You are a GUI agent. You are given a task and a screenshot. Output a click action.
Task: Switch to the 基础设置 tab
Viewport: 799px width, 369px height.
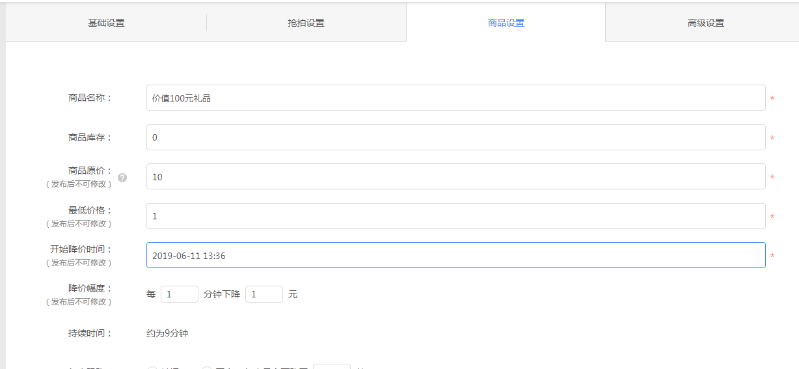coord(106,23)
